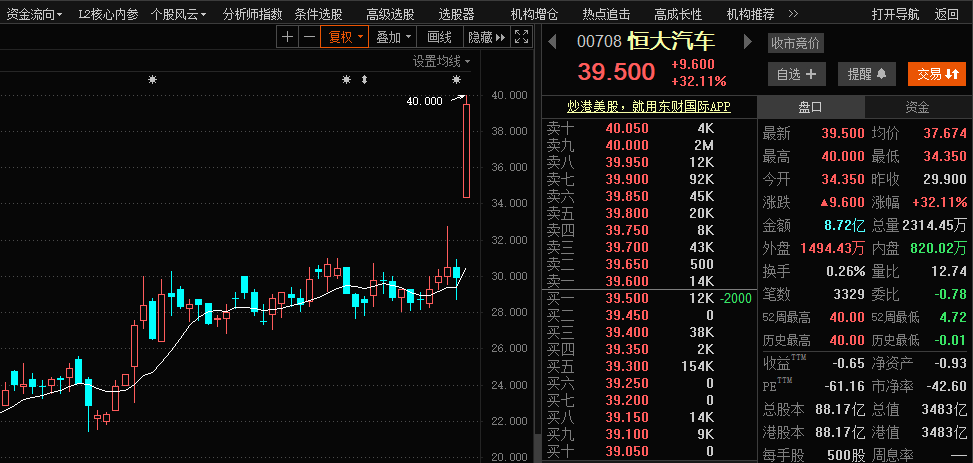Image resolution: width=973 pixels, height=463 pixels.
Task: Open 热点追击 menu item
Action: pyautogui.click(x=606, y=14)
